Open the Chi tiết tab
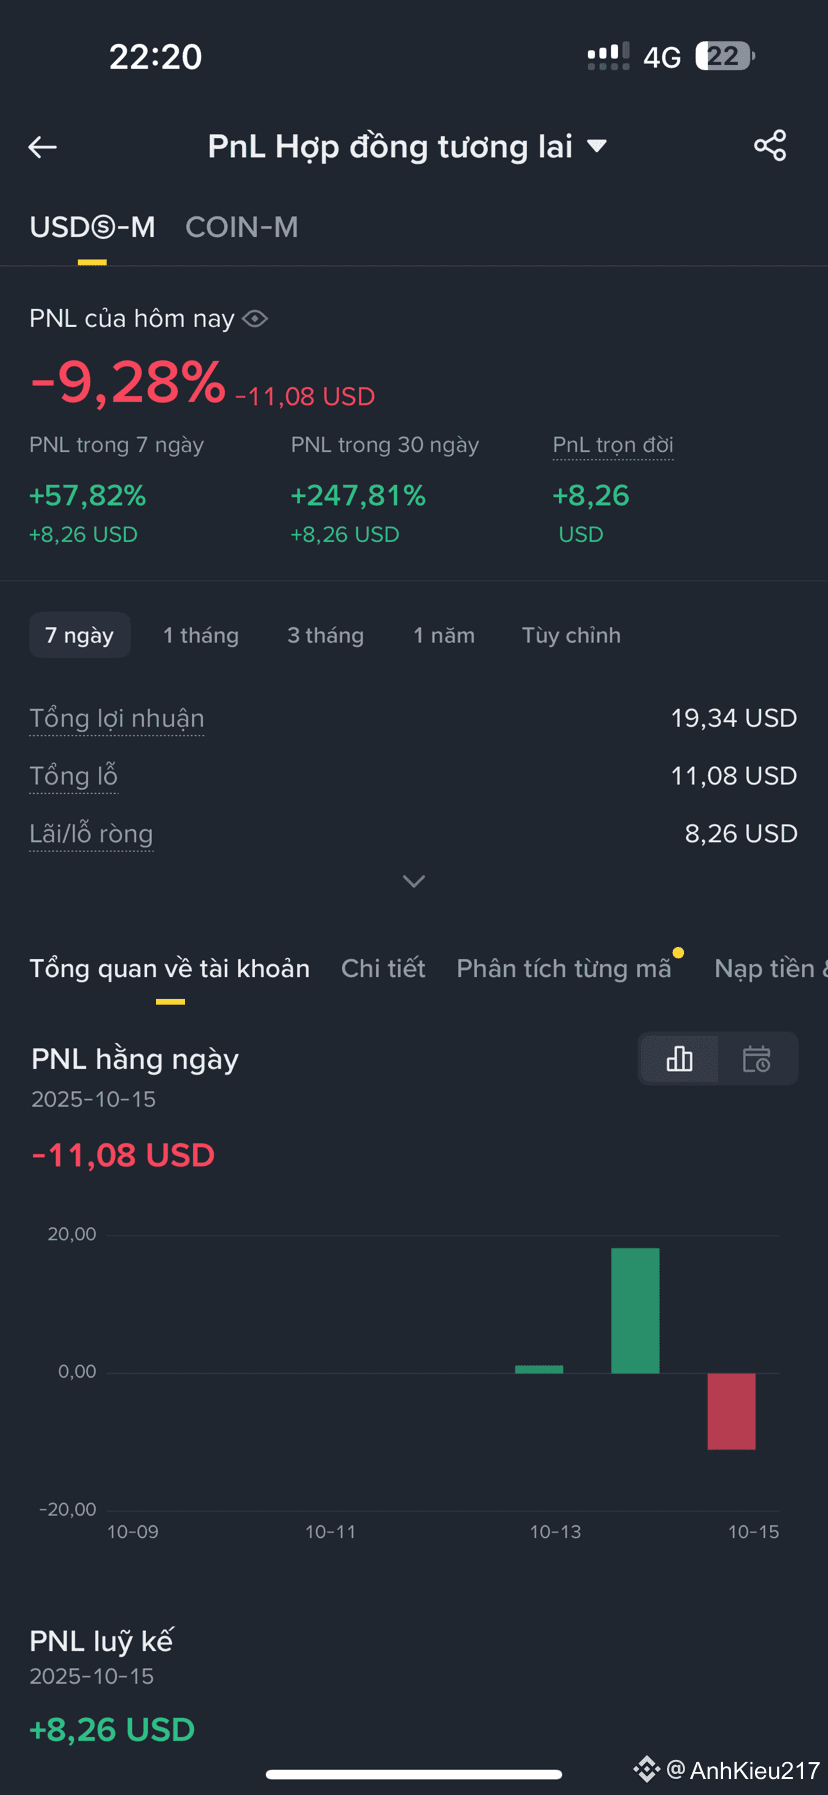The height and width of the screenshot is (1795, 828). 383,968
